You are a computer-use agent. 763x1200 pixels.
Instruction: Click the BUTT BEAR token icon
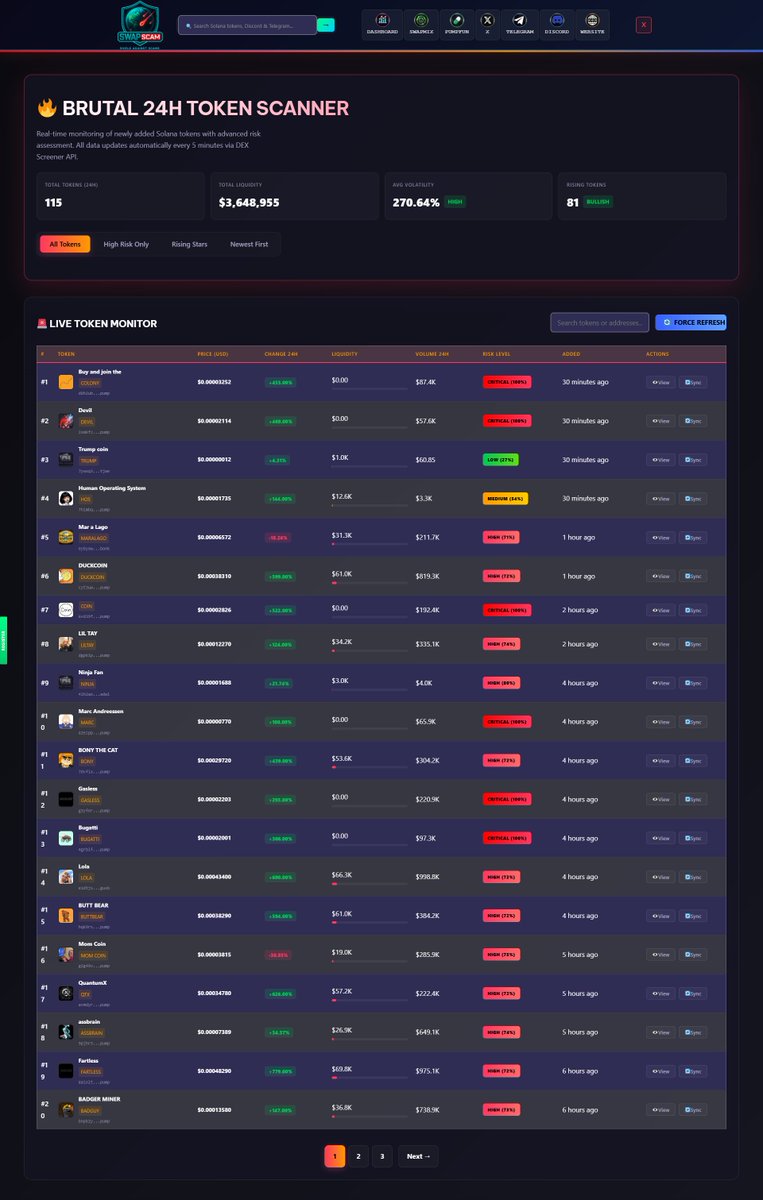click(x=66, y=915)
